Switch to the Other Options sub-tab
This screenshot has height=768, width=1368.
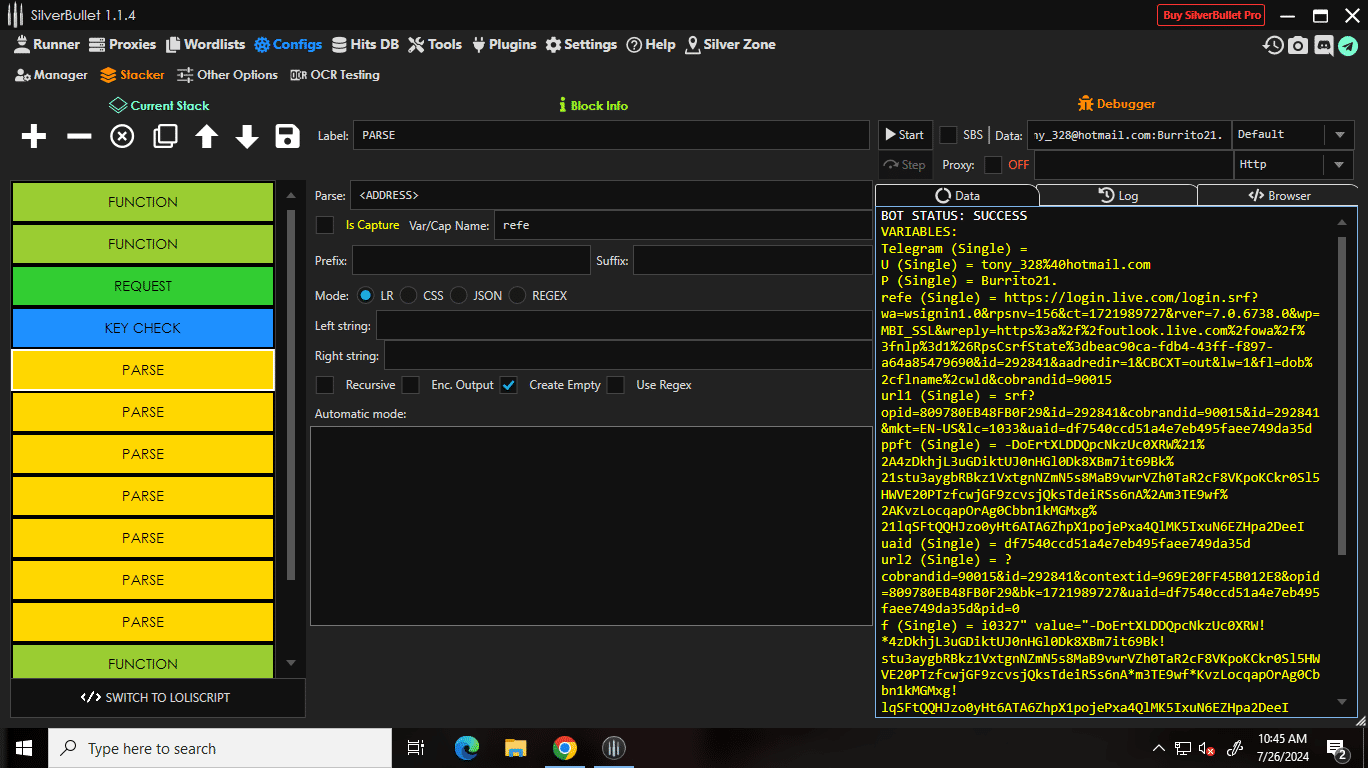pos(227,75)
